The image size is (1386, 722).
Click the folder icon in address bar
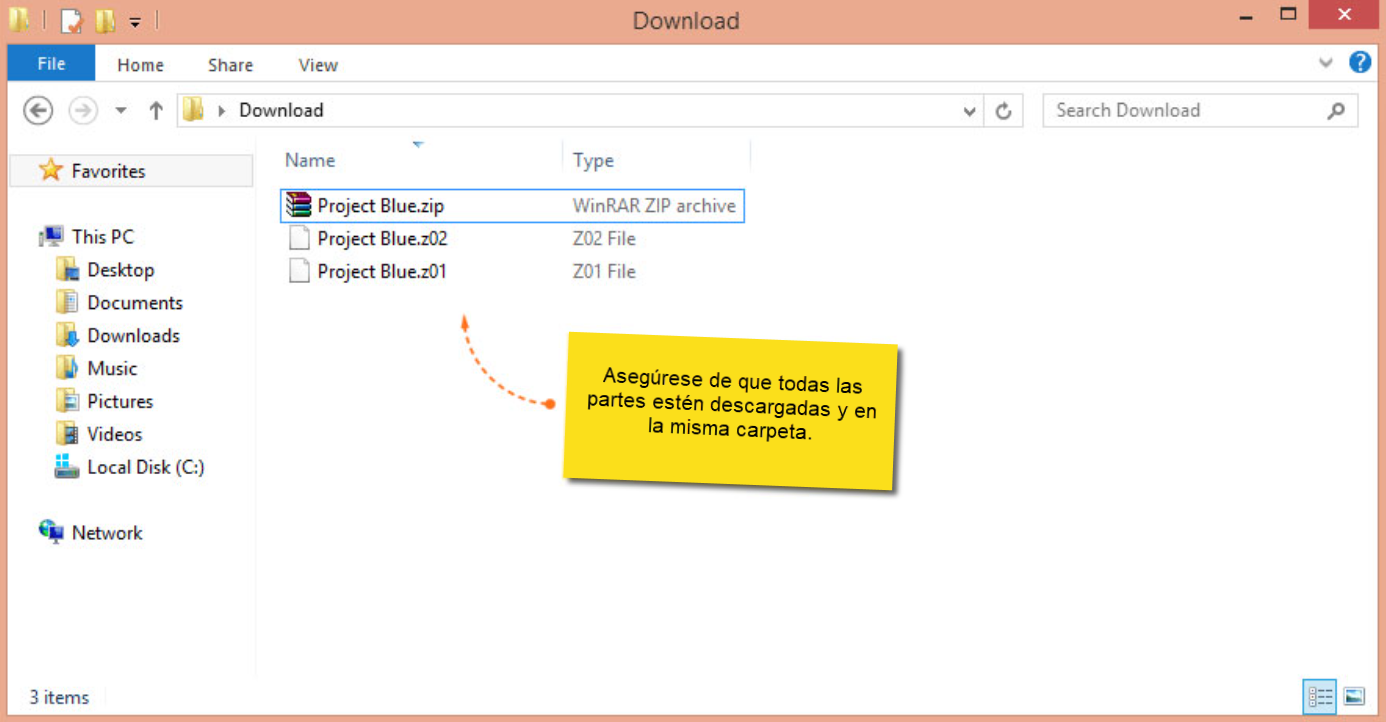coord(193,110)
